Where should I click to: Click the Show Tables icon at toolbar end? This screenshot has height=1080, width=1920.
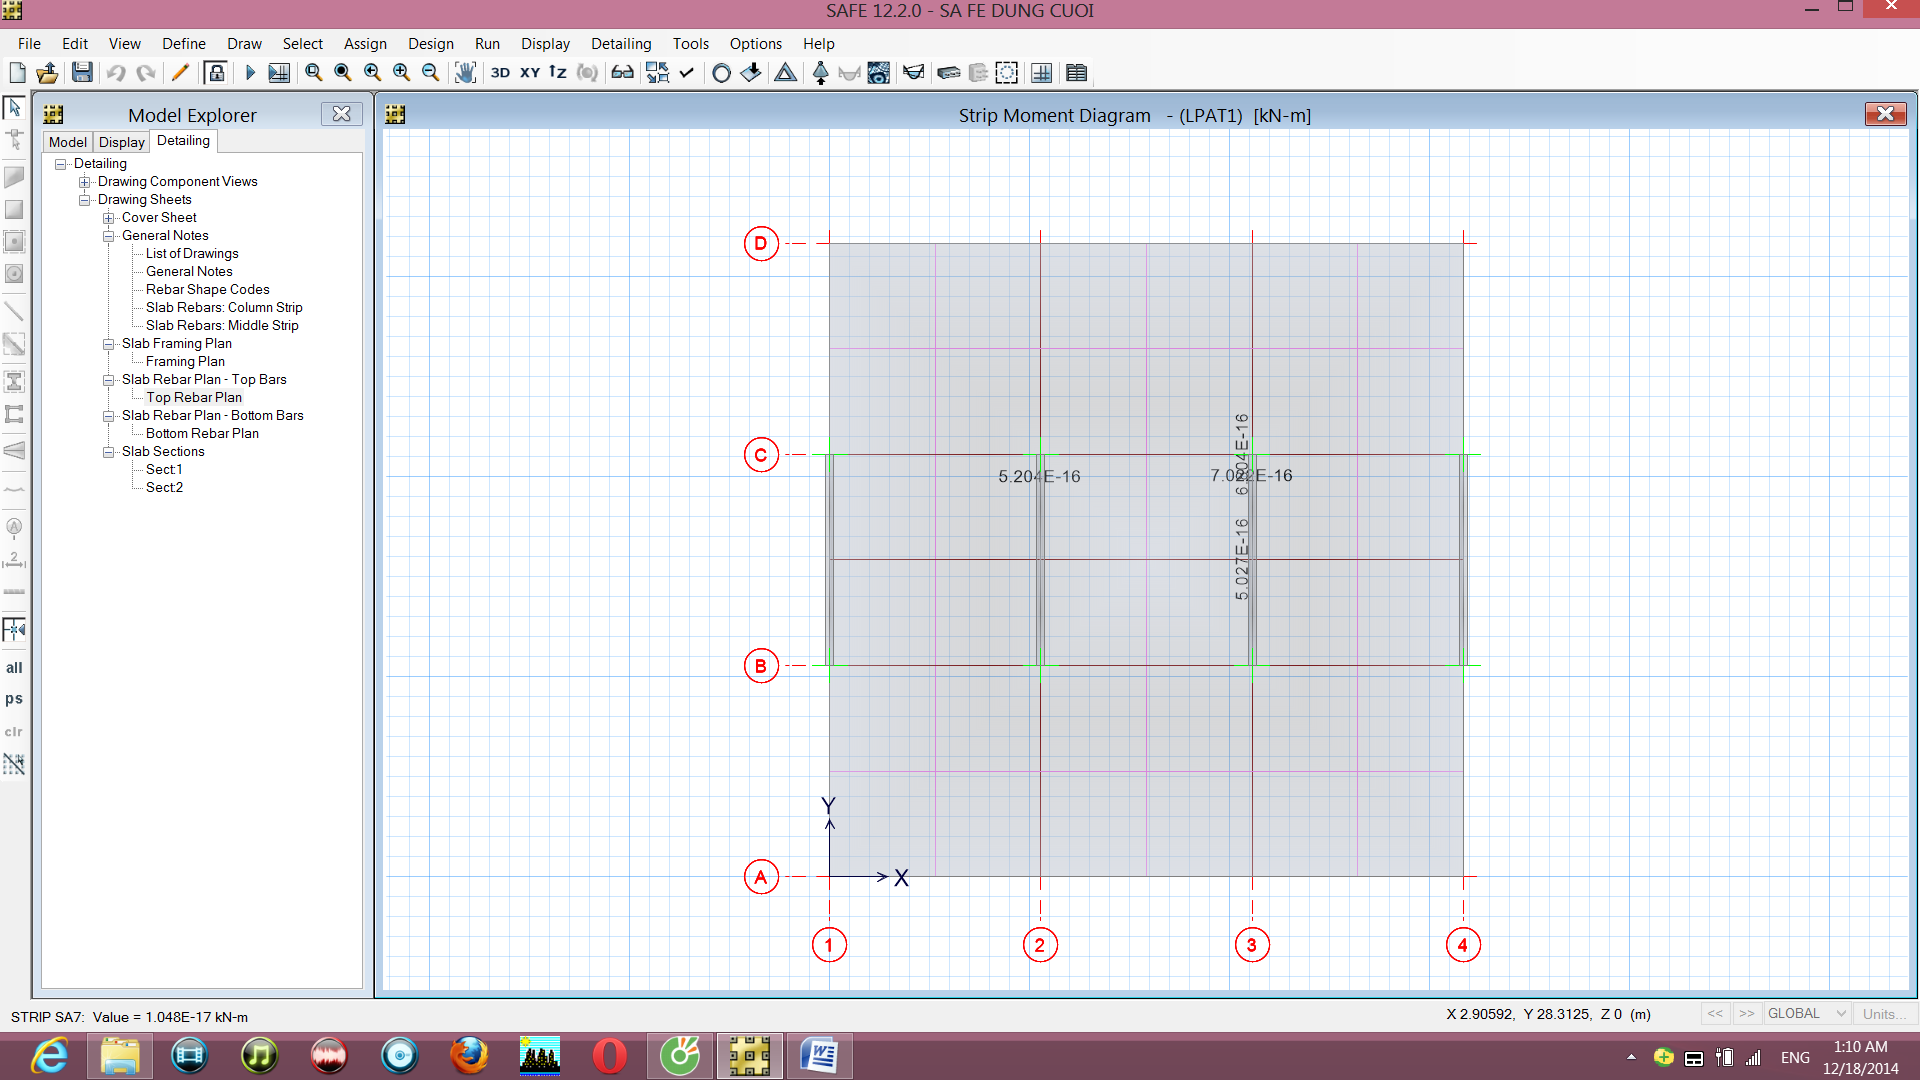(x=1076, y=72)
